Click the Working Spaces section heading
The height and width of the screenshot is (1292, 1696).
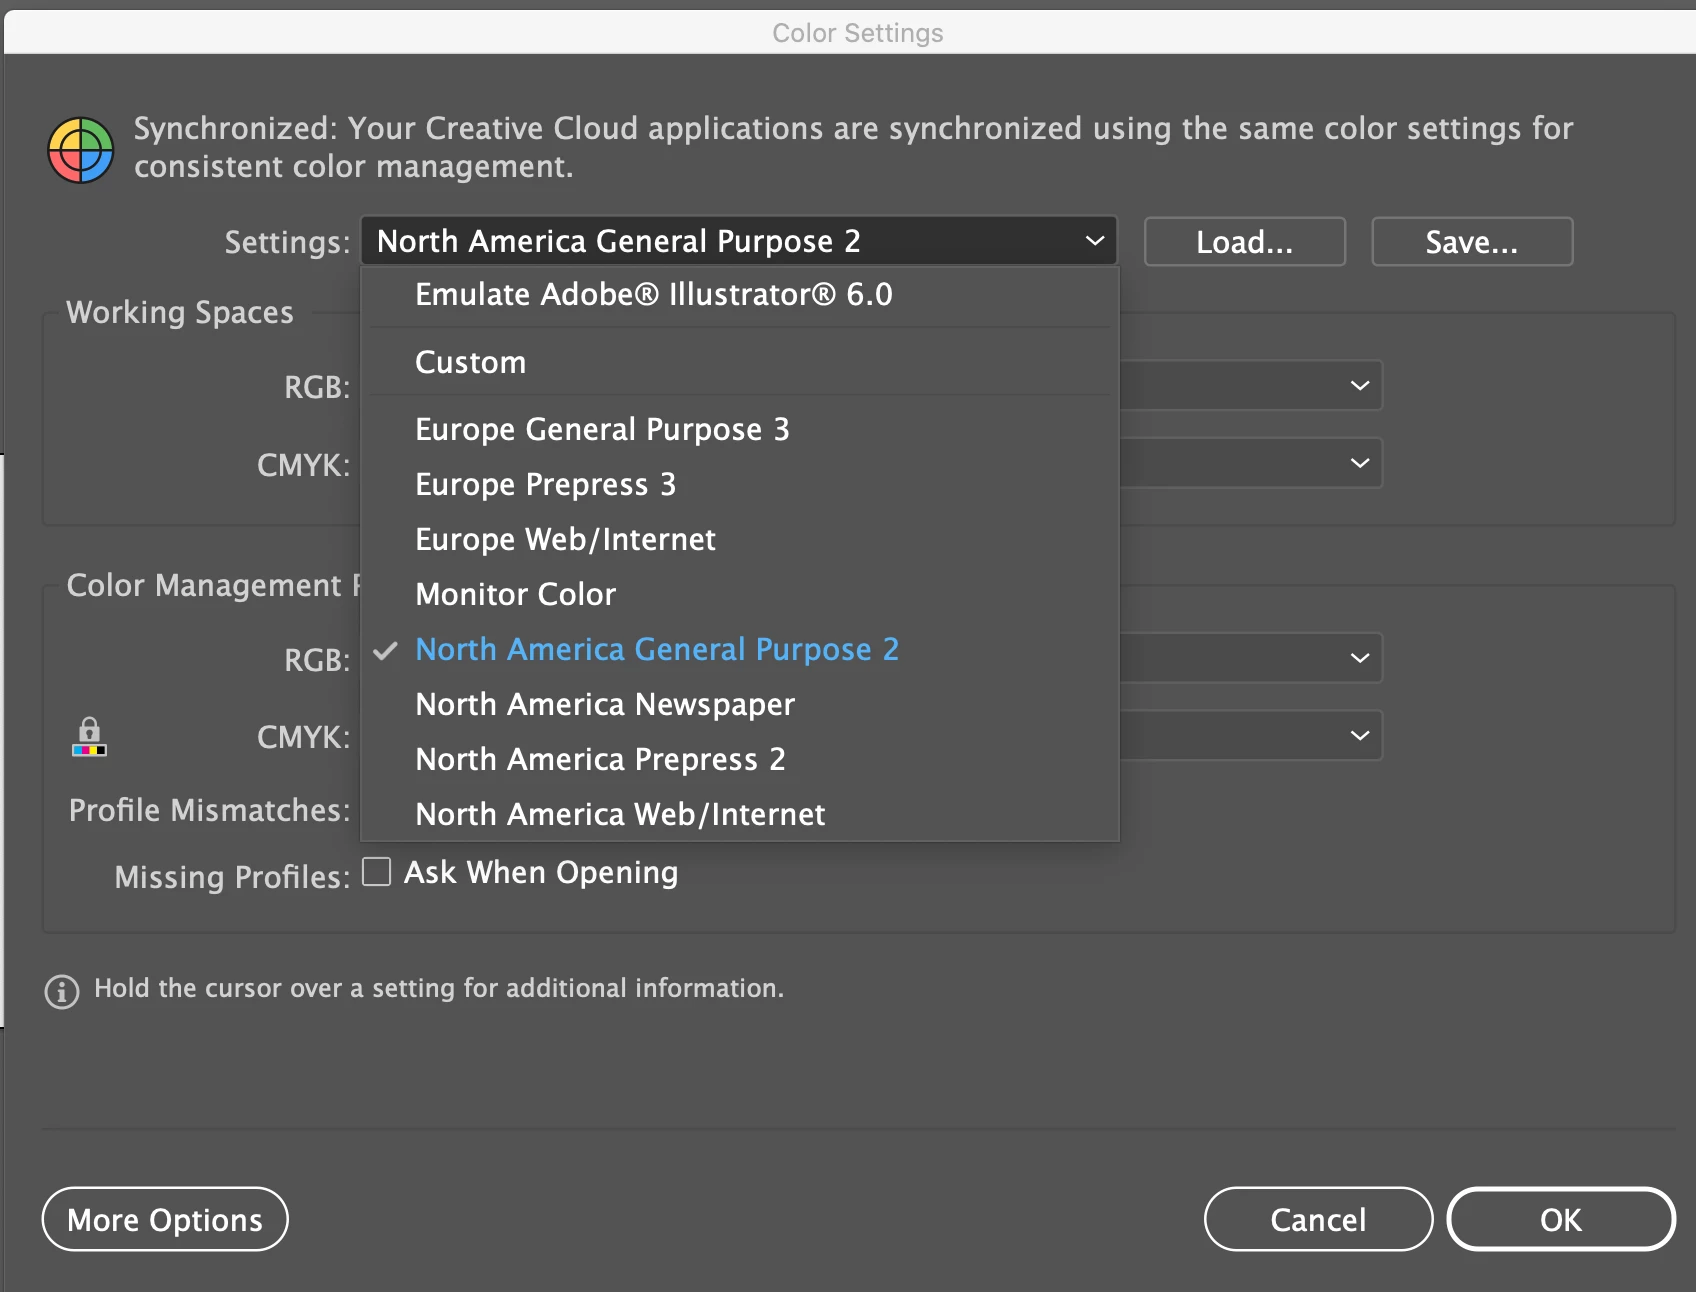click(x=180, y=312)
